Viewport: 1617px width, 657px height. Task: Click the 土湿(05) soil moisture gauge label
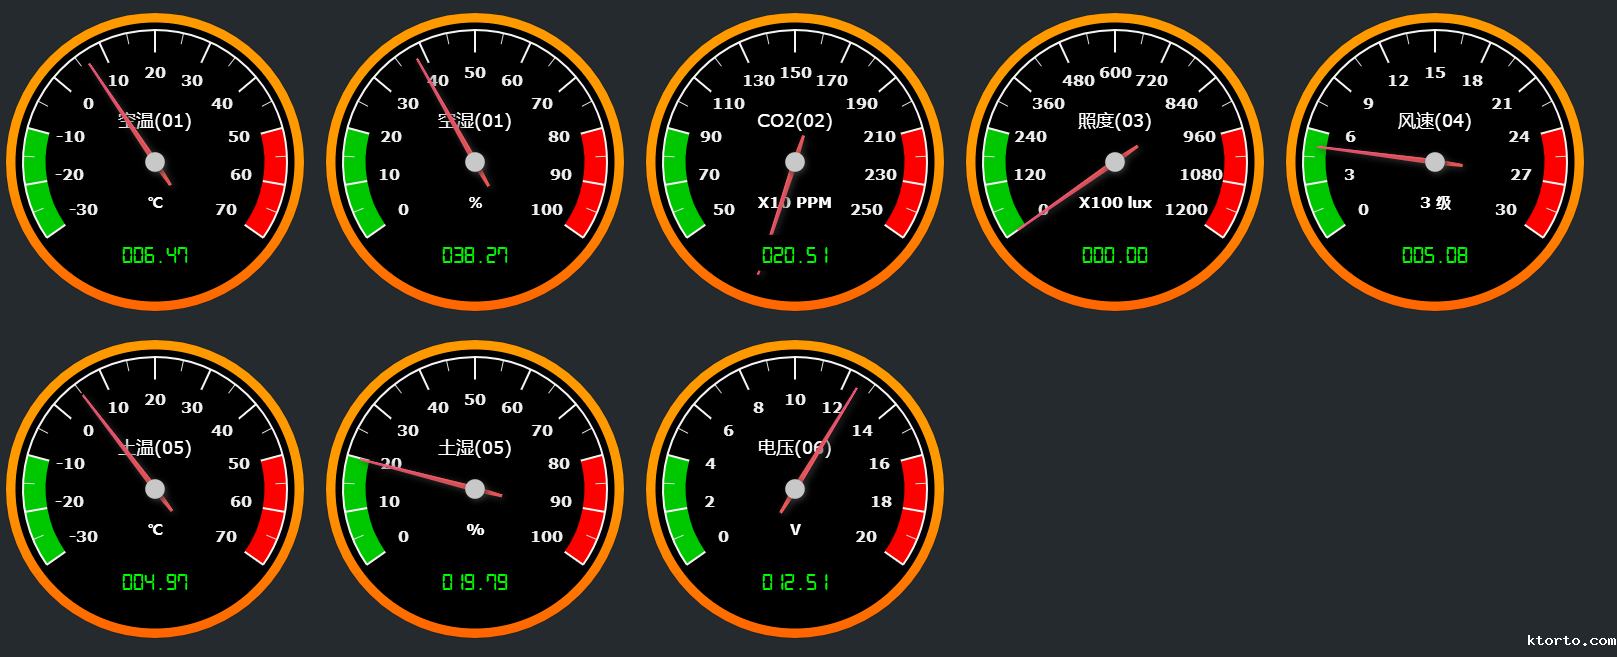click(475, 448)
